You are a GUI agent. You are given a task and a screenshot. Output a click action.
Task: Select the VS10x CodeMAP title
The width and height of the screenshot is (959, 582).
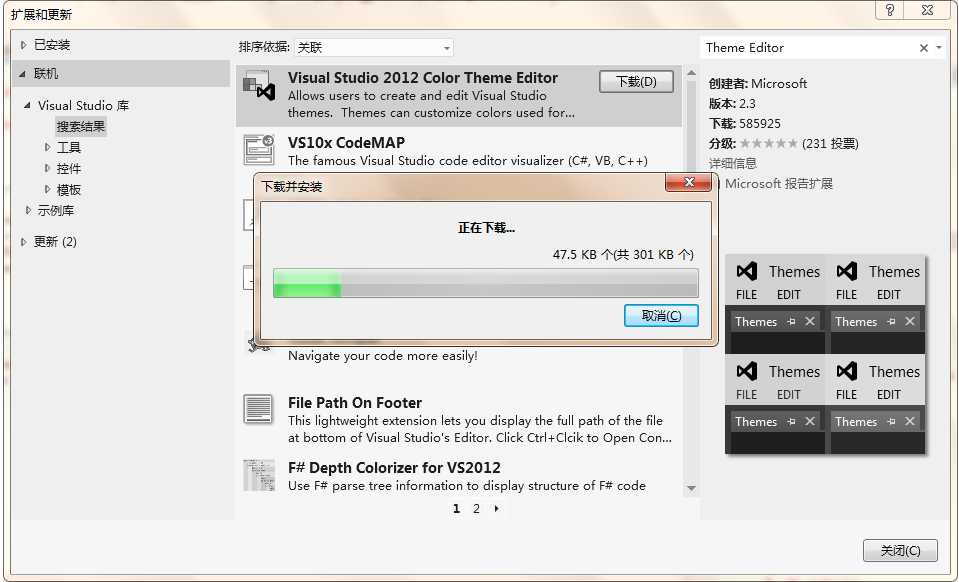pyautogui.click(x=346, y=143)
